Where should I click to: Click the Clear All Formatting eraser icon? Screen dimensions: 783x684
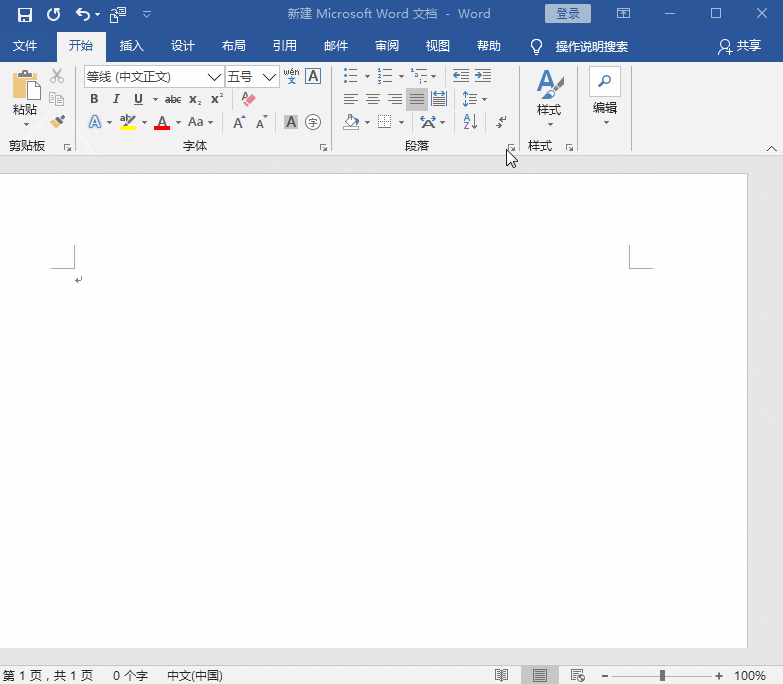tap(249, 99)
